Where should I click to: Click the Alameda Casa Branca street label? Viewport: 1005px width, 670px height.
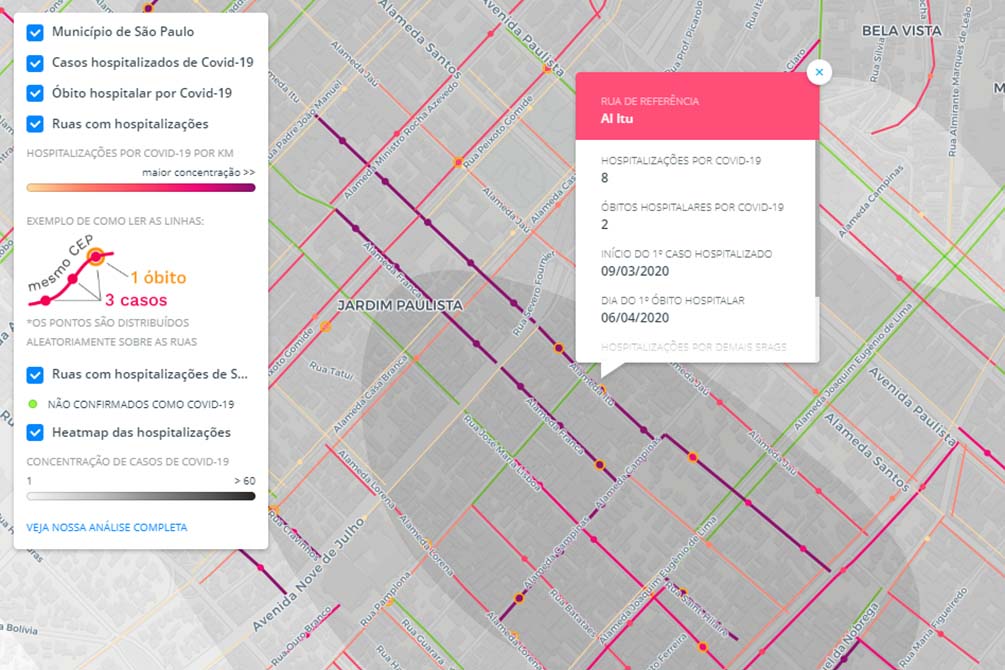point(370,393)
